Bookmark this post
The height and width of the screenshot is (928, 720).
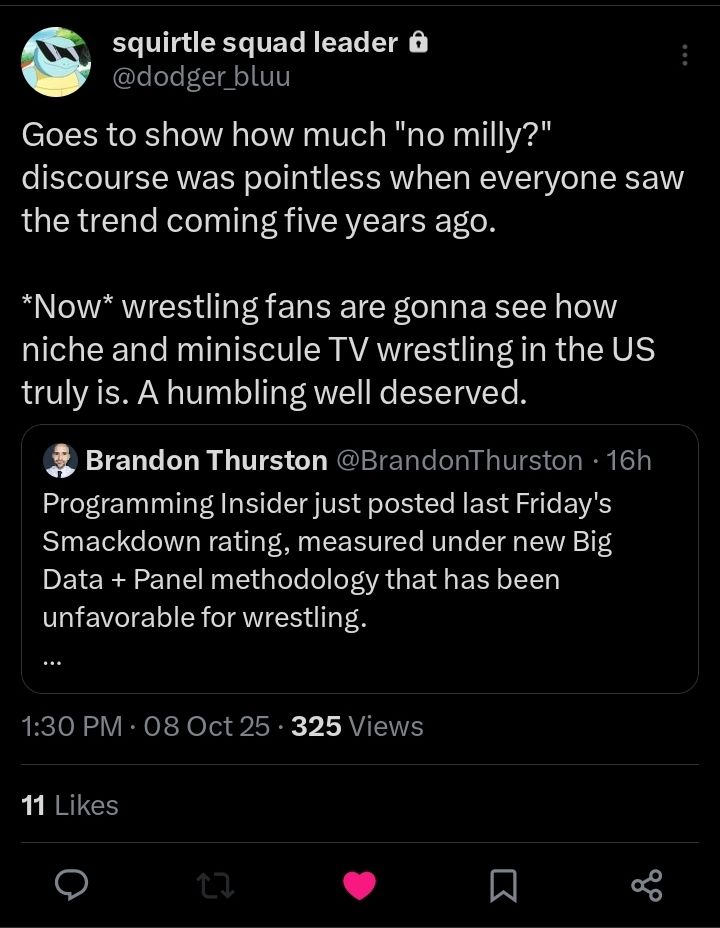pos(503,886)
